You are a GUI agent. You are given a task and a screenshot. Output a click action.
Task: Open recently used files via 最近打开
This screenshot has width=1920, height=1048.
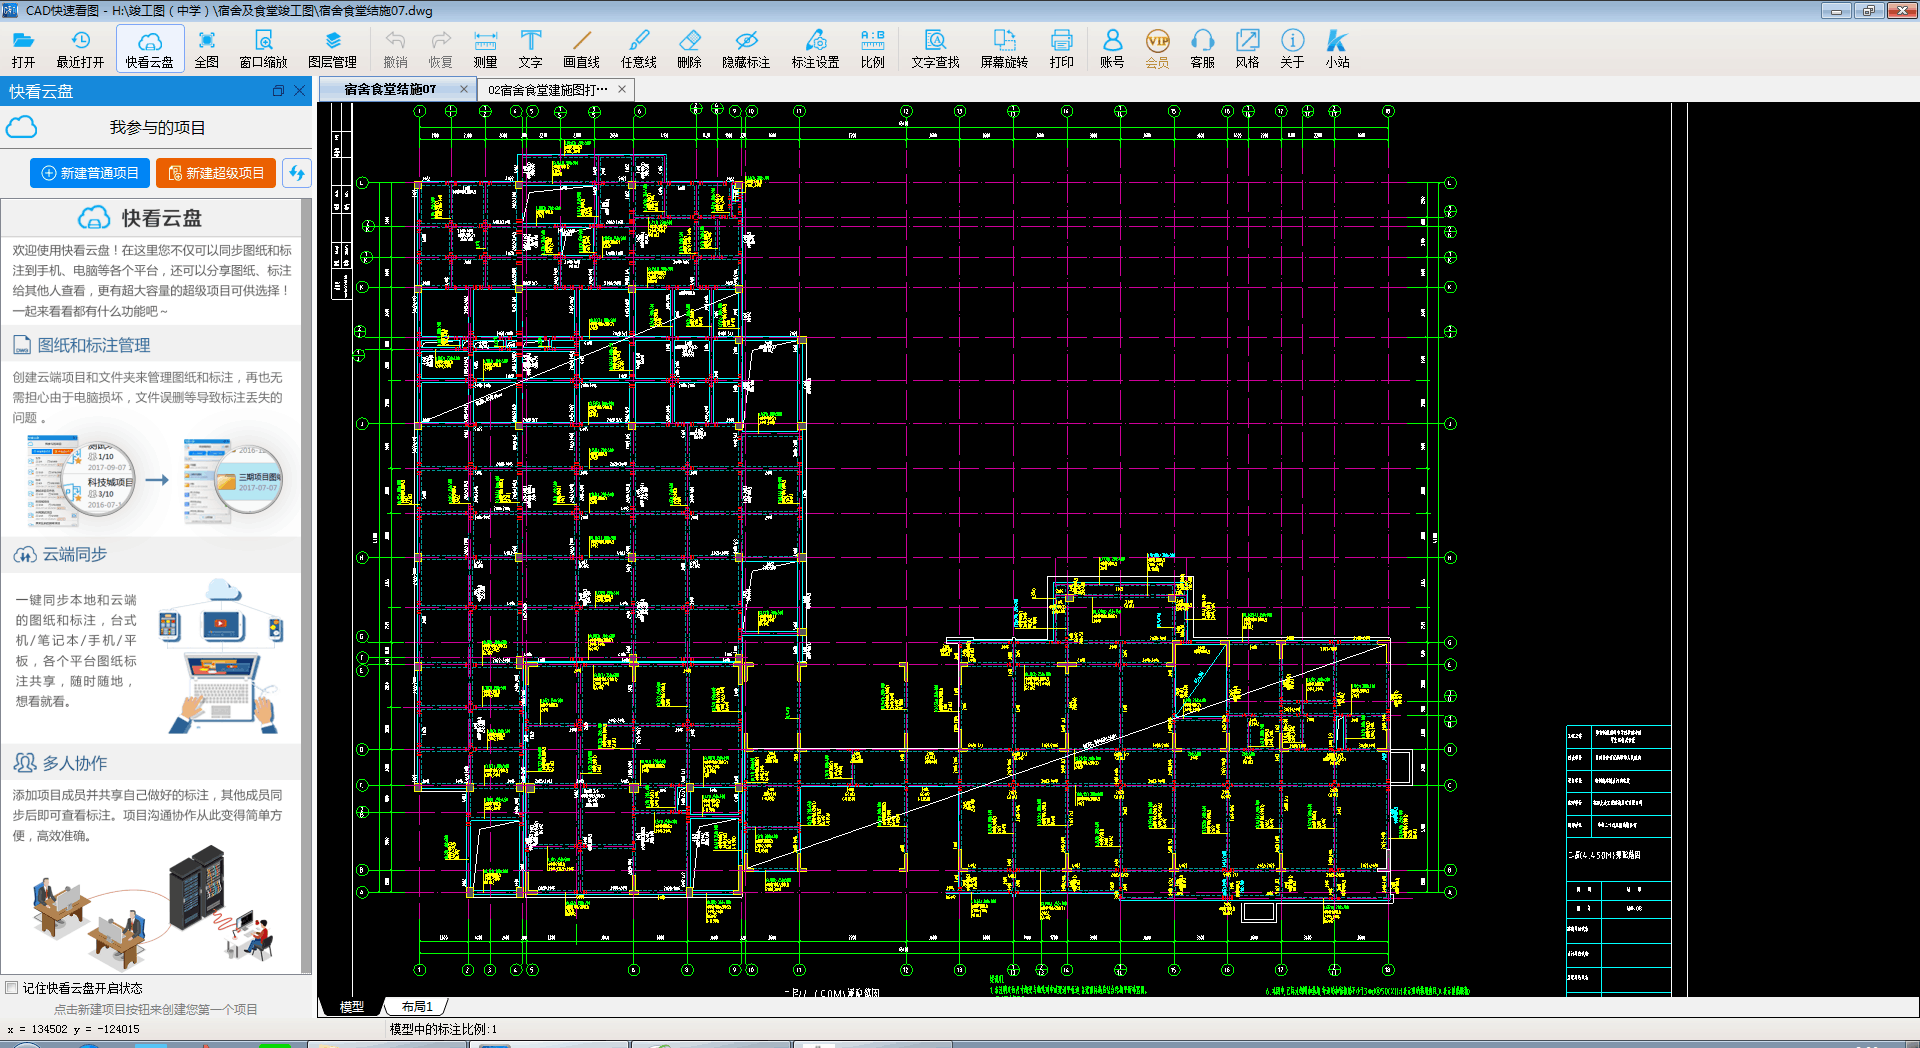point(80,49)
